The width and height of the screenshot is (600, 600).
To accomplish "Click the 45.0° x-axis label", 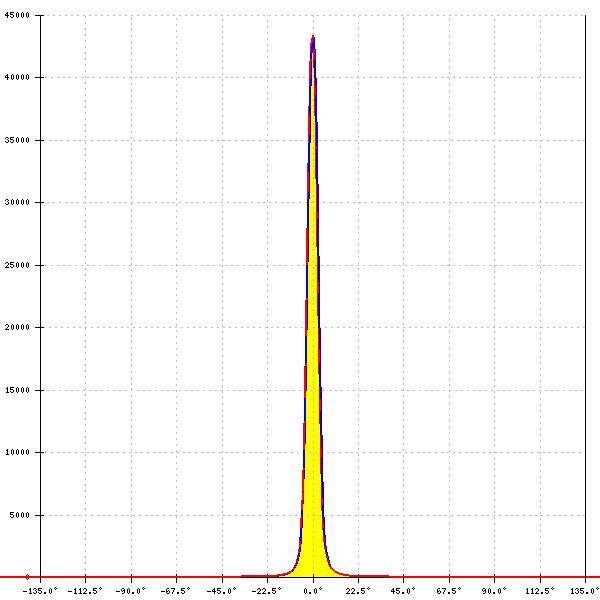I will tap(403, 591).
